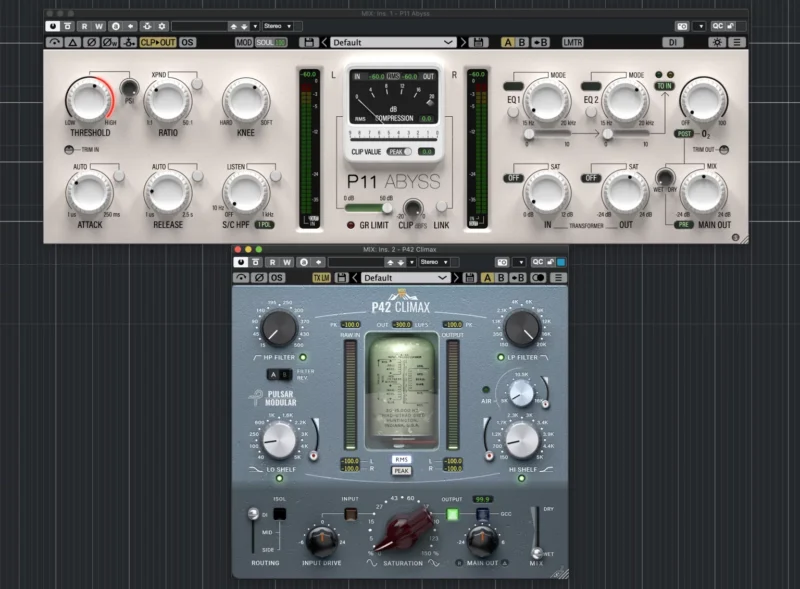Screen dimensions: 800x589
Task: Click the MOD icon in P11 Abyss toolbar
Action: (244, 43)
